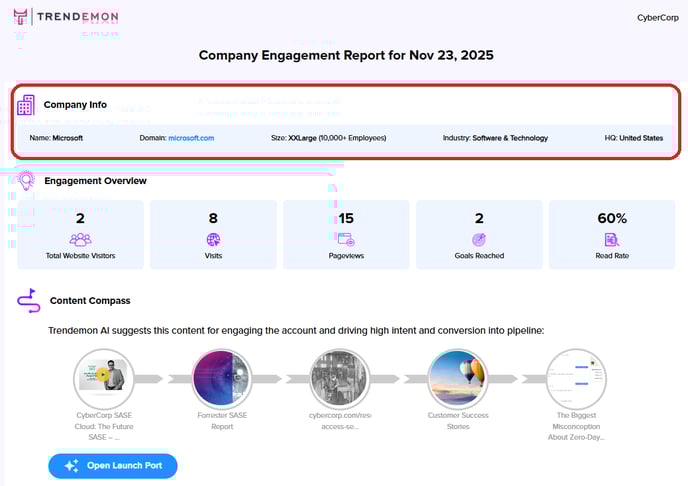The height and width of the screenshot is (486, 688).
Task: Click the Read Rate document icon
Action: click(x=611, y=239)
